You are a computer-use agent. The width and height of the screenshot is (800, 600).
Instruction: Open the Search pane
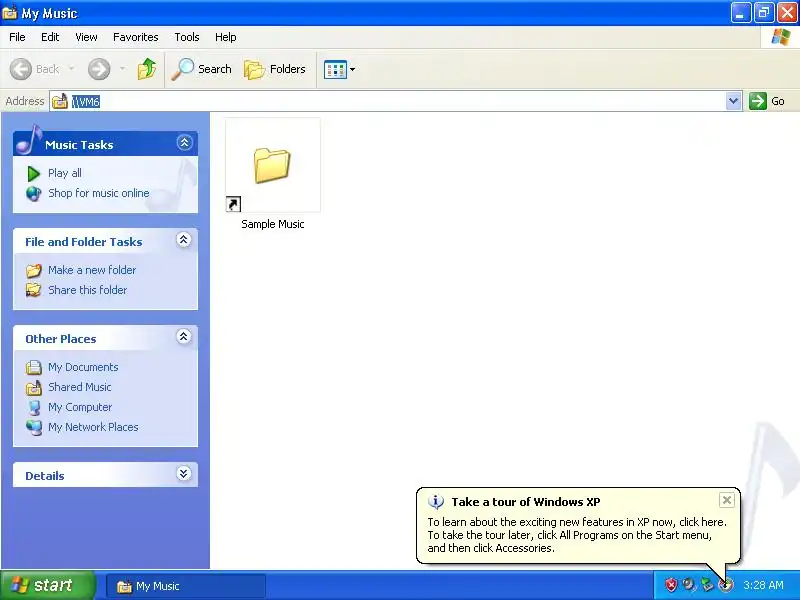(202, 69)
